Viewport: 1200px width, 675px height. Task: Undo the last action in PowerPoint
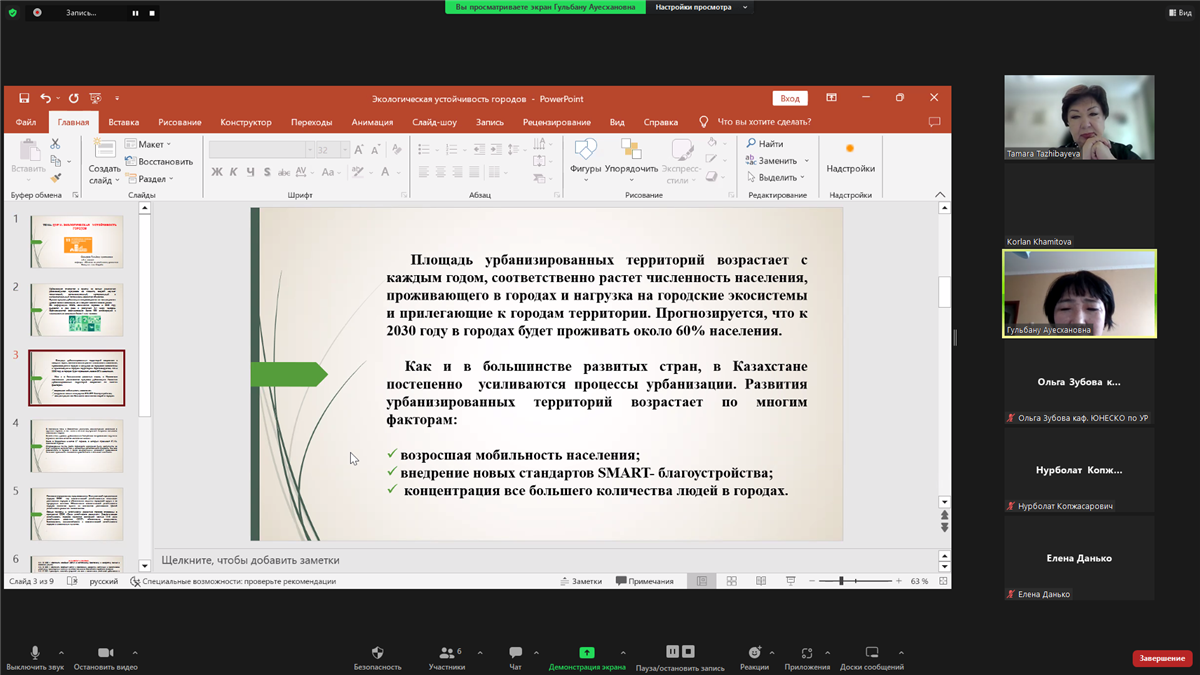point(45,98)
